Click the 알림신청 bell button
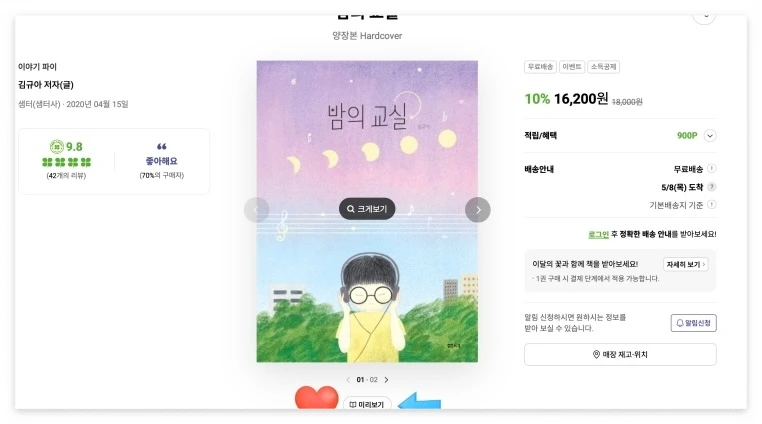The width and height of the screenshot is (762, 424). click(693, 323)
